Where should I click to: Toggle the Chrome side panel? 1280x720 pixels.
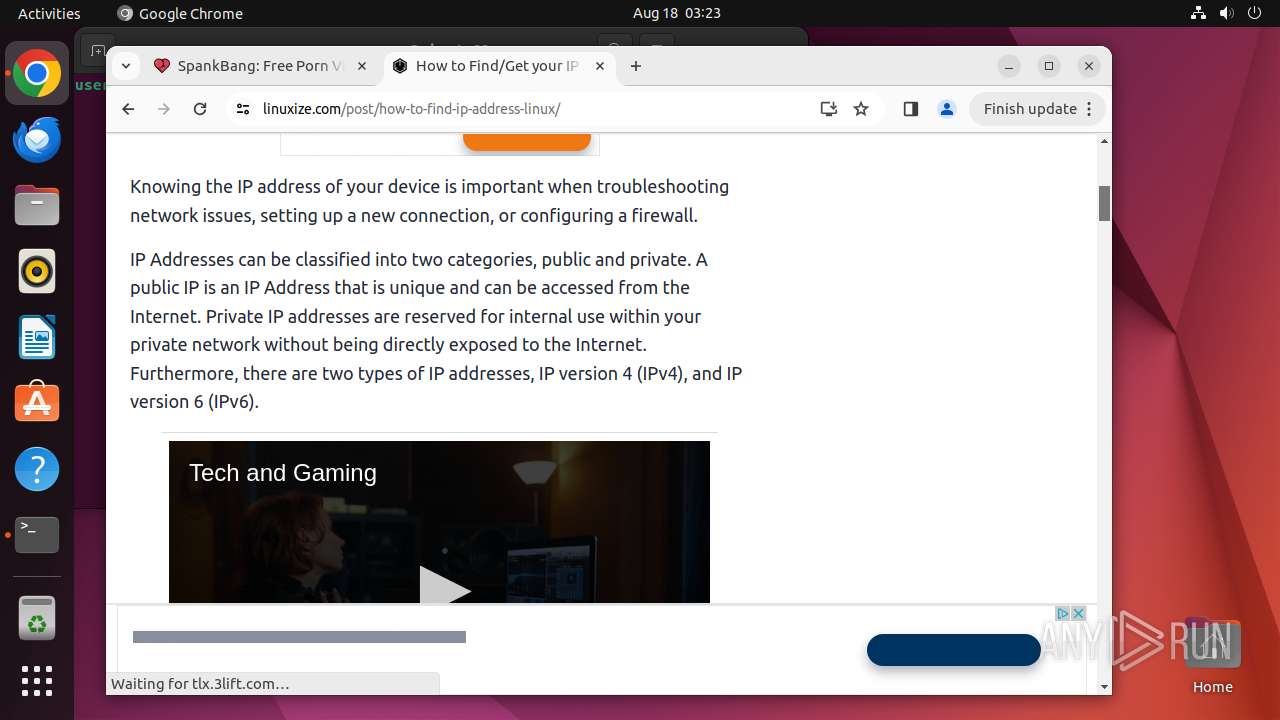tap(910, 109)
